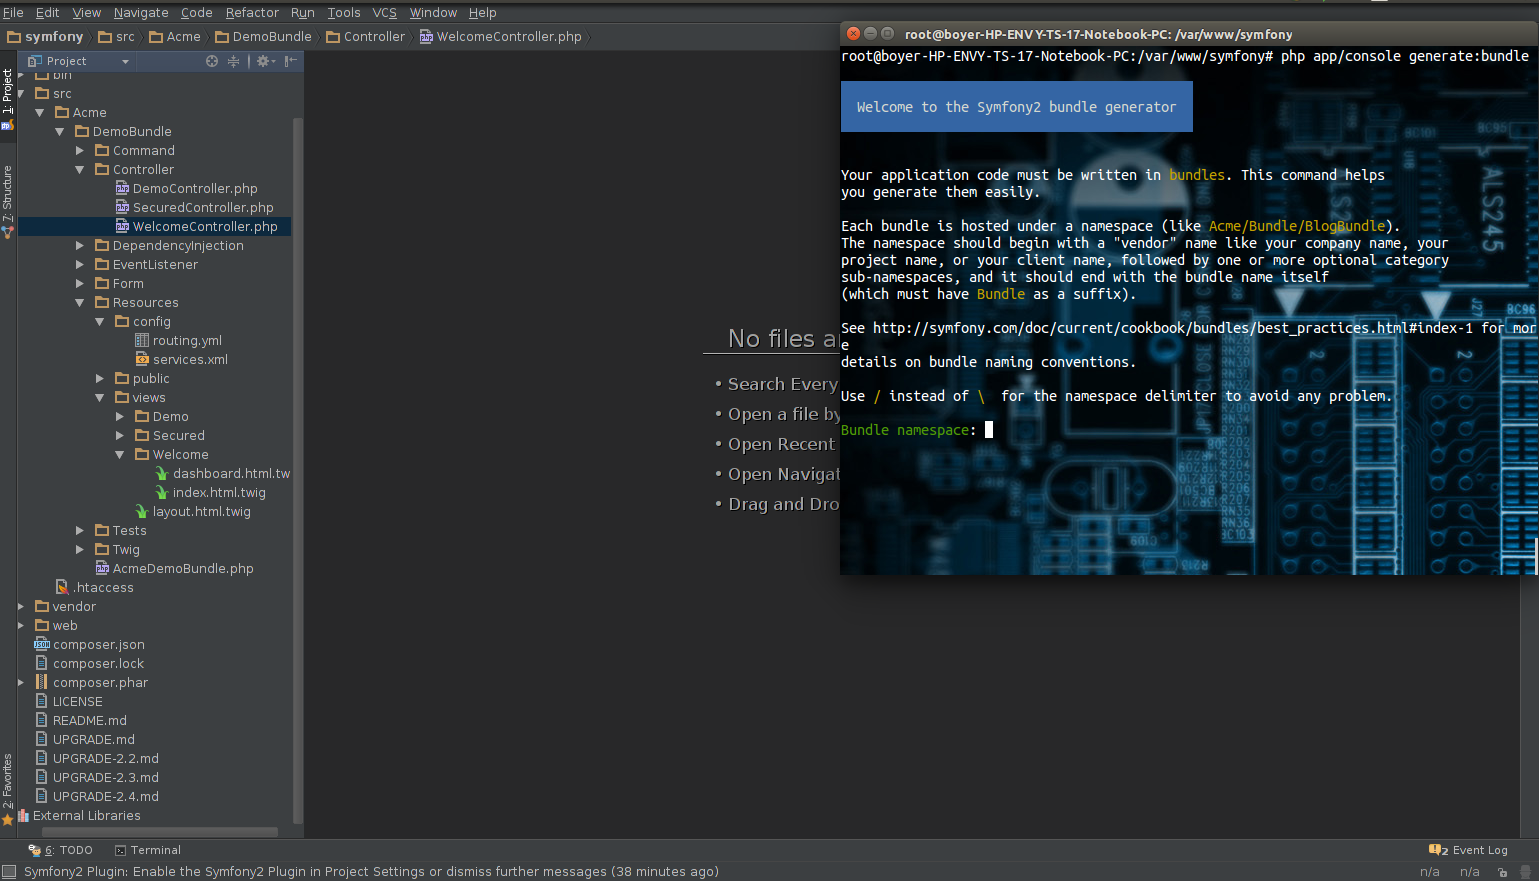Select the External Libraries icon

coord(24,815)
